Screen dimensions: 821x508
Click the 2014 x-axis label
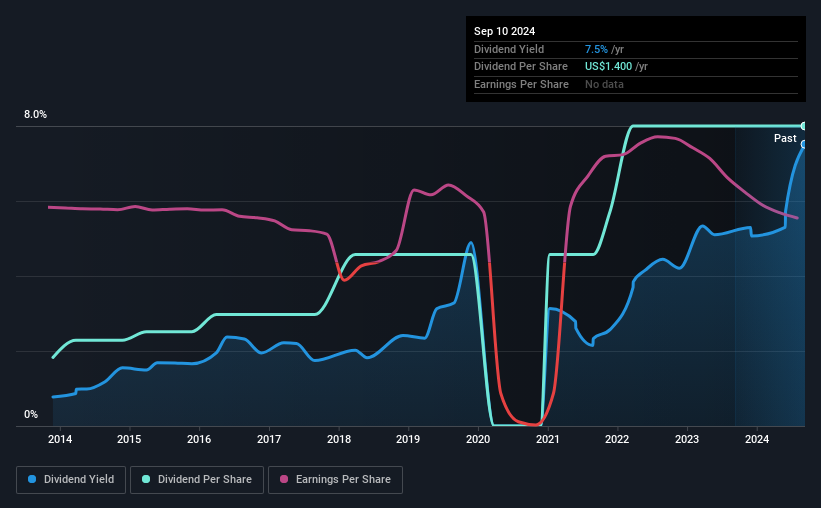pyautogui.click(x=60, y=439)
